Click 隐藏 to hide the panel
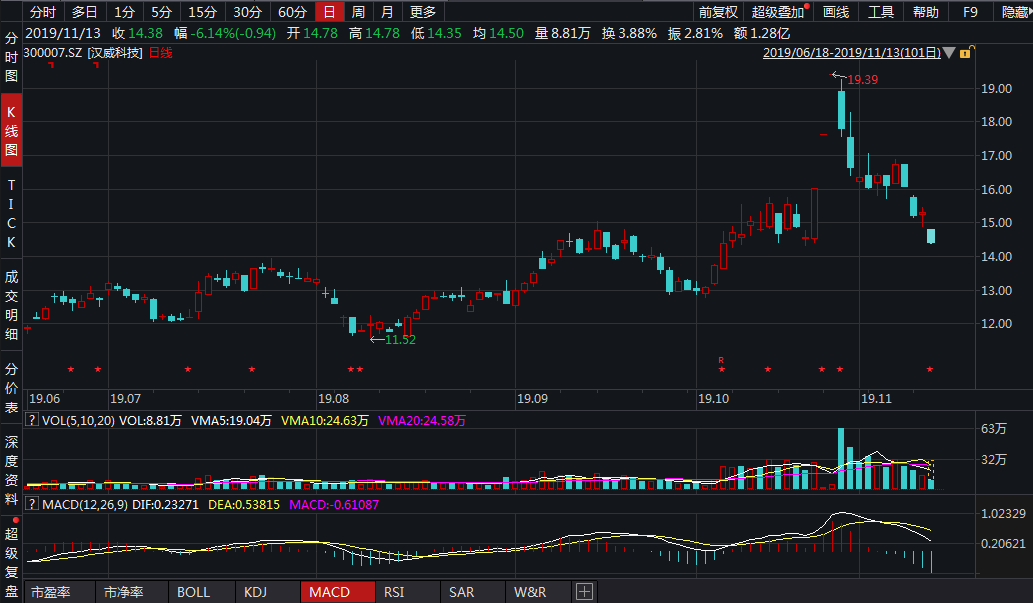1033x603 pixels. coord(1015,12)
